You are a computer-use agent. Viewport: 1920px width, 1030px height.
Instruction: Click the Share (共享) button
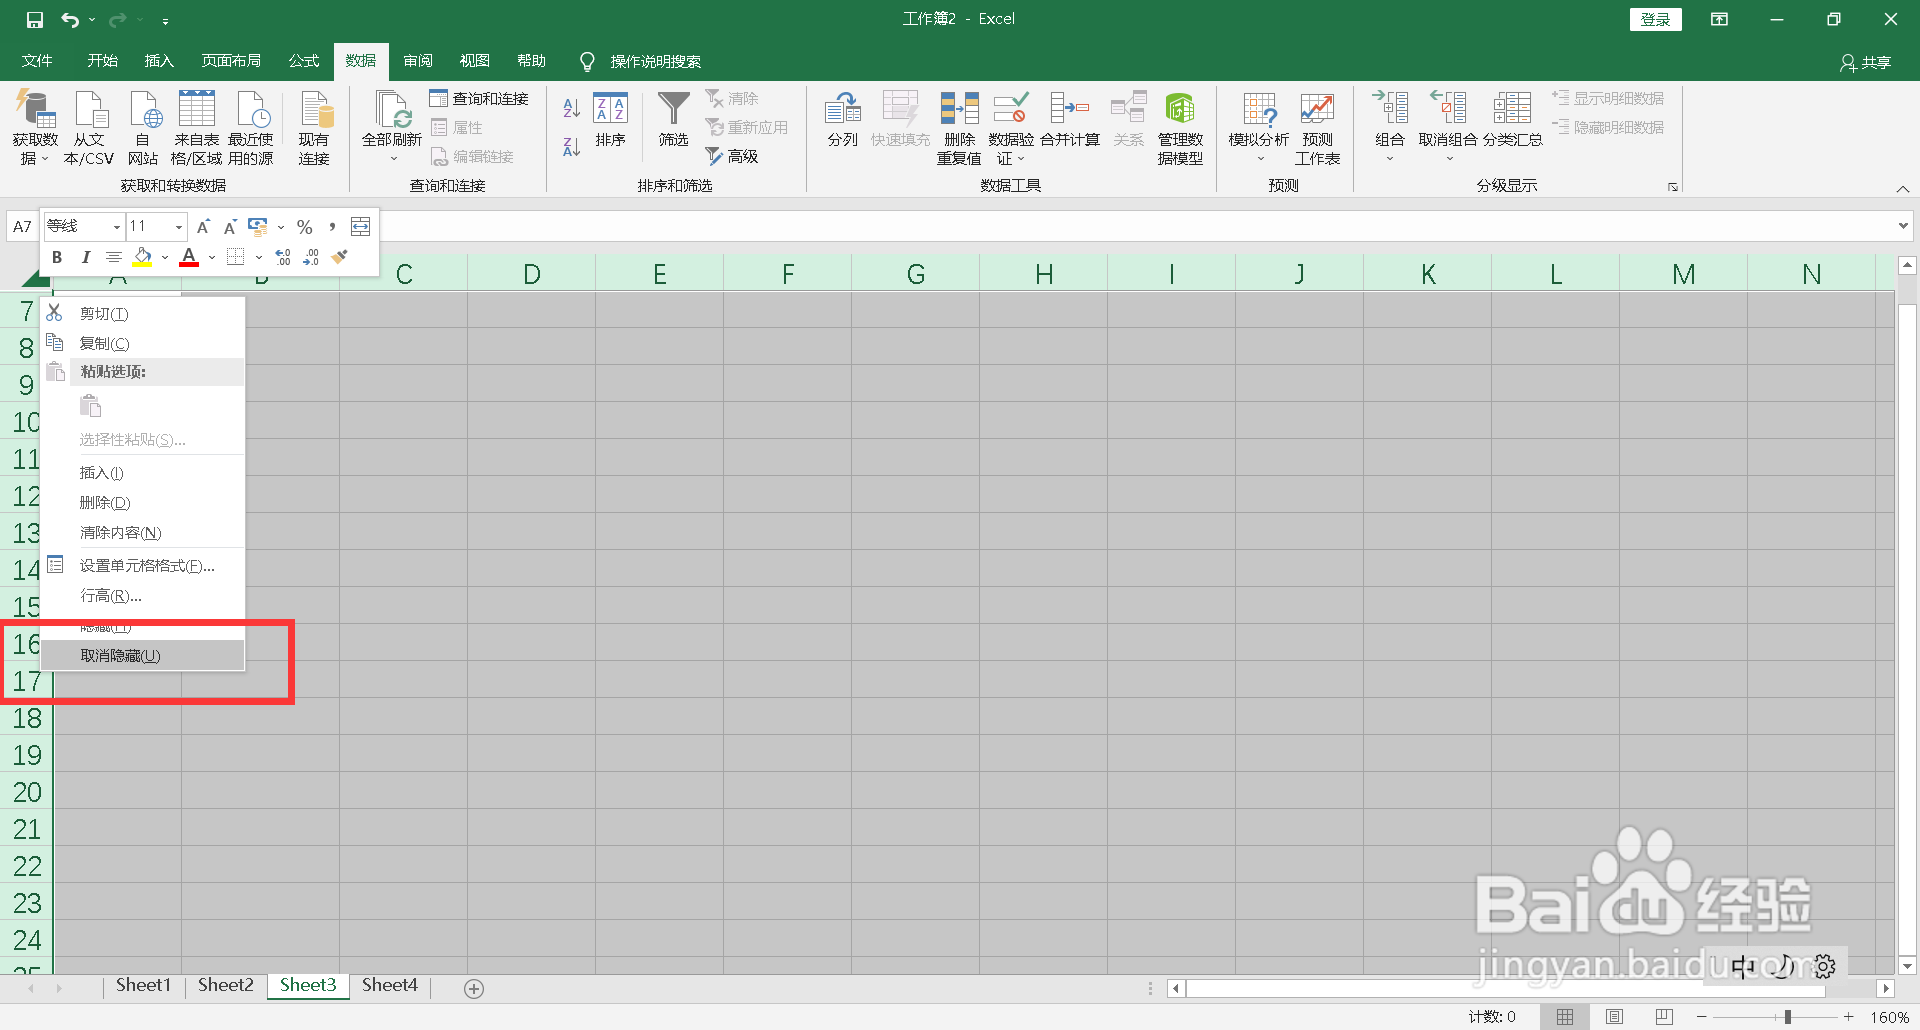(1866, 63)
